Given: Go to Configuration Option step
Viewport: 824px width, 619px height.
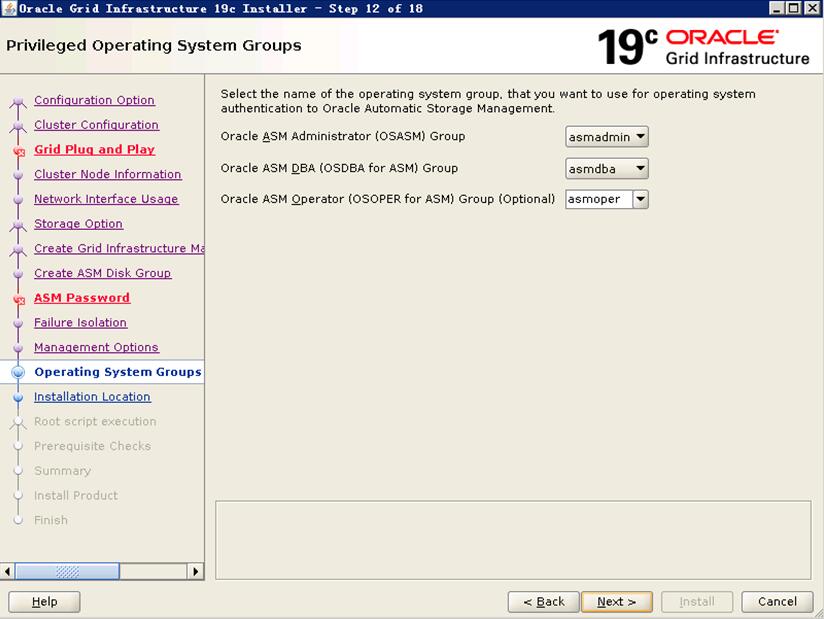Looking at the screenshot, I should [94, 100].
